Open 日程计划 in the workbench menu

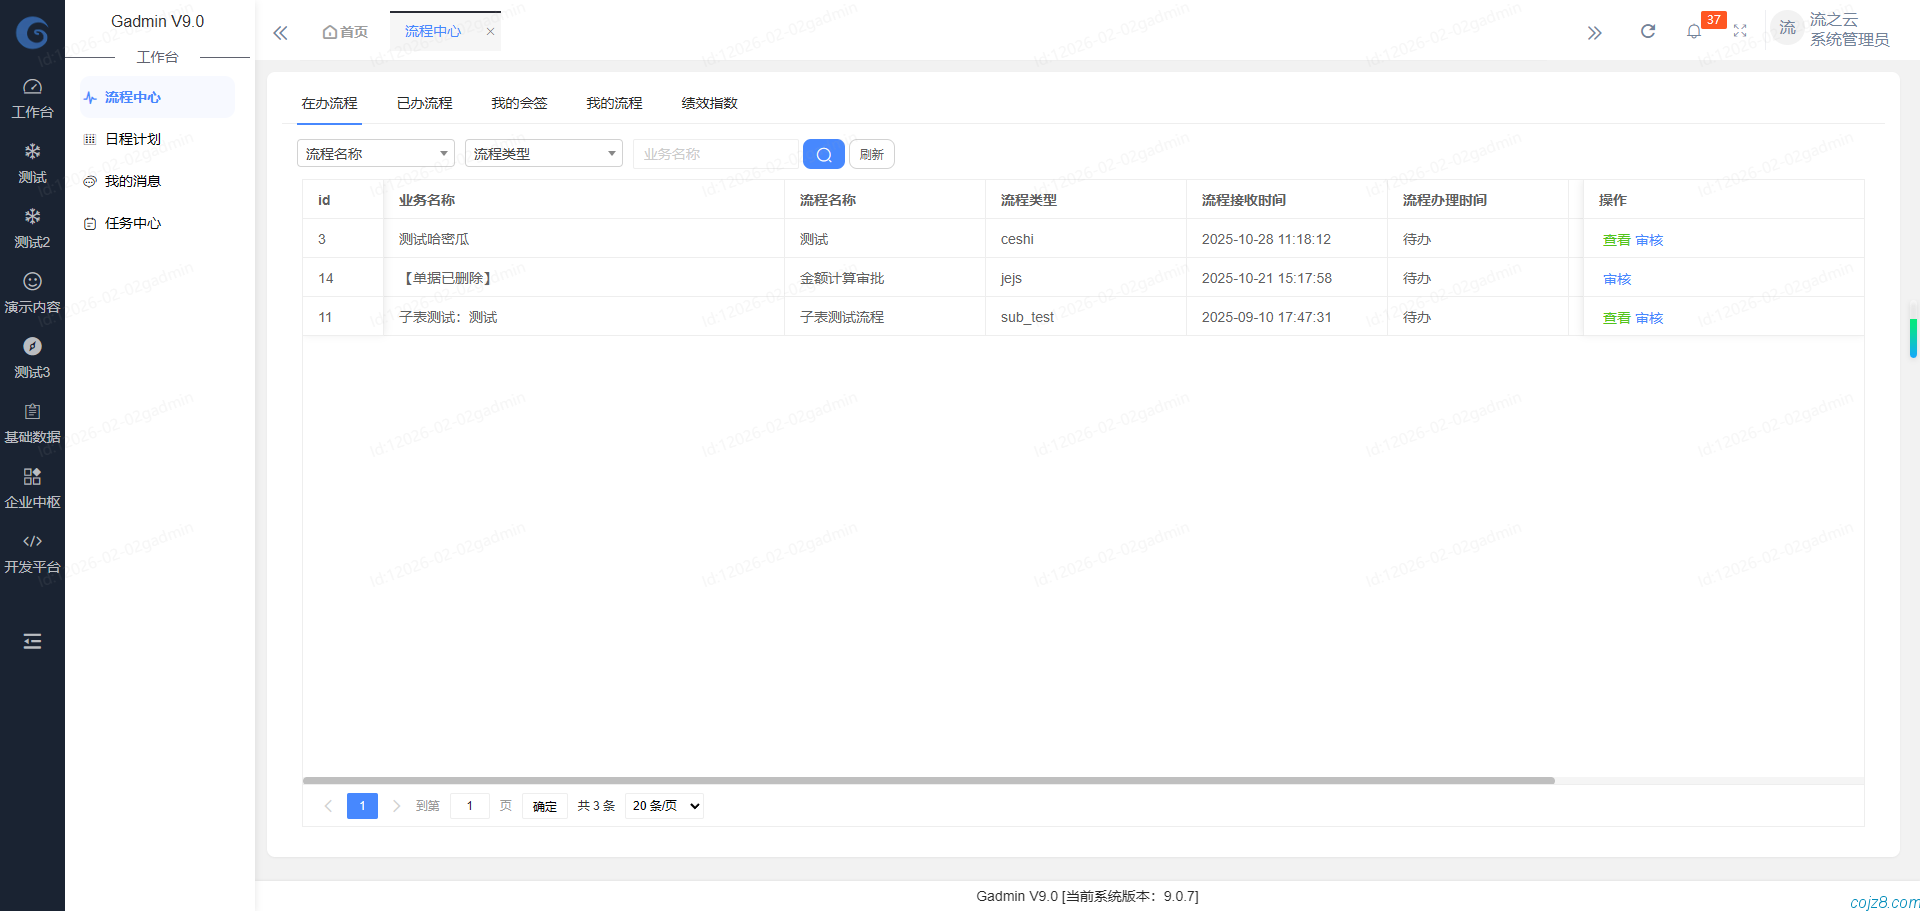tap(132, 139)
